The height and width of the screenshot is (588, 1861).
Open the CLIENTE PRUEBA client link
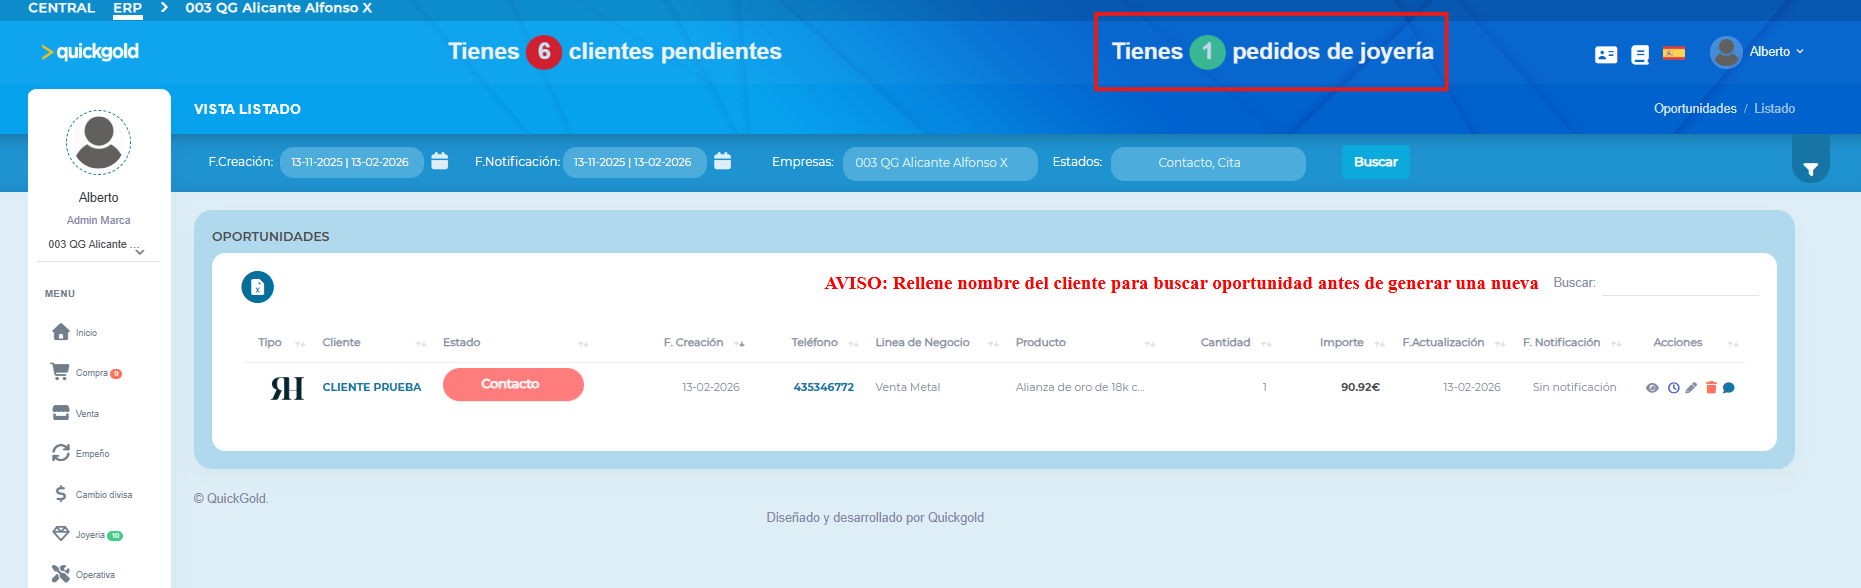coord(371,387)
